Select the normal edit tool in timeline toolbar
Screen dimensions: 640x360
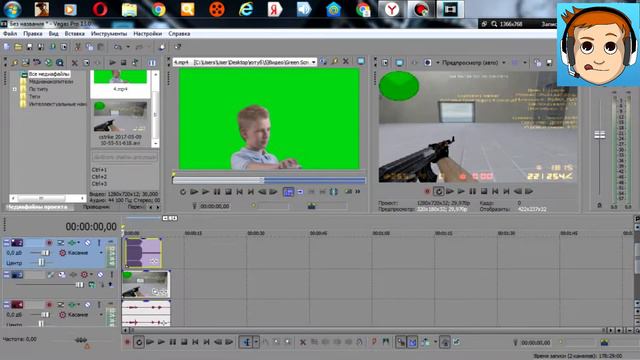pyautogui.click(x=246, y=342)
